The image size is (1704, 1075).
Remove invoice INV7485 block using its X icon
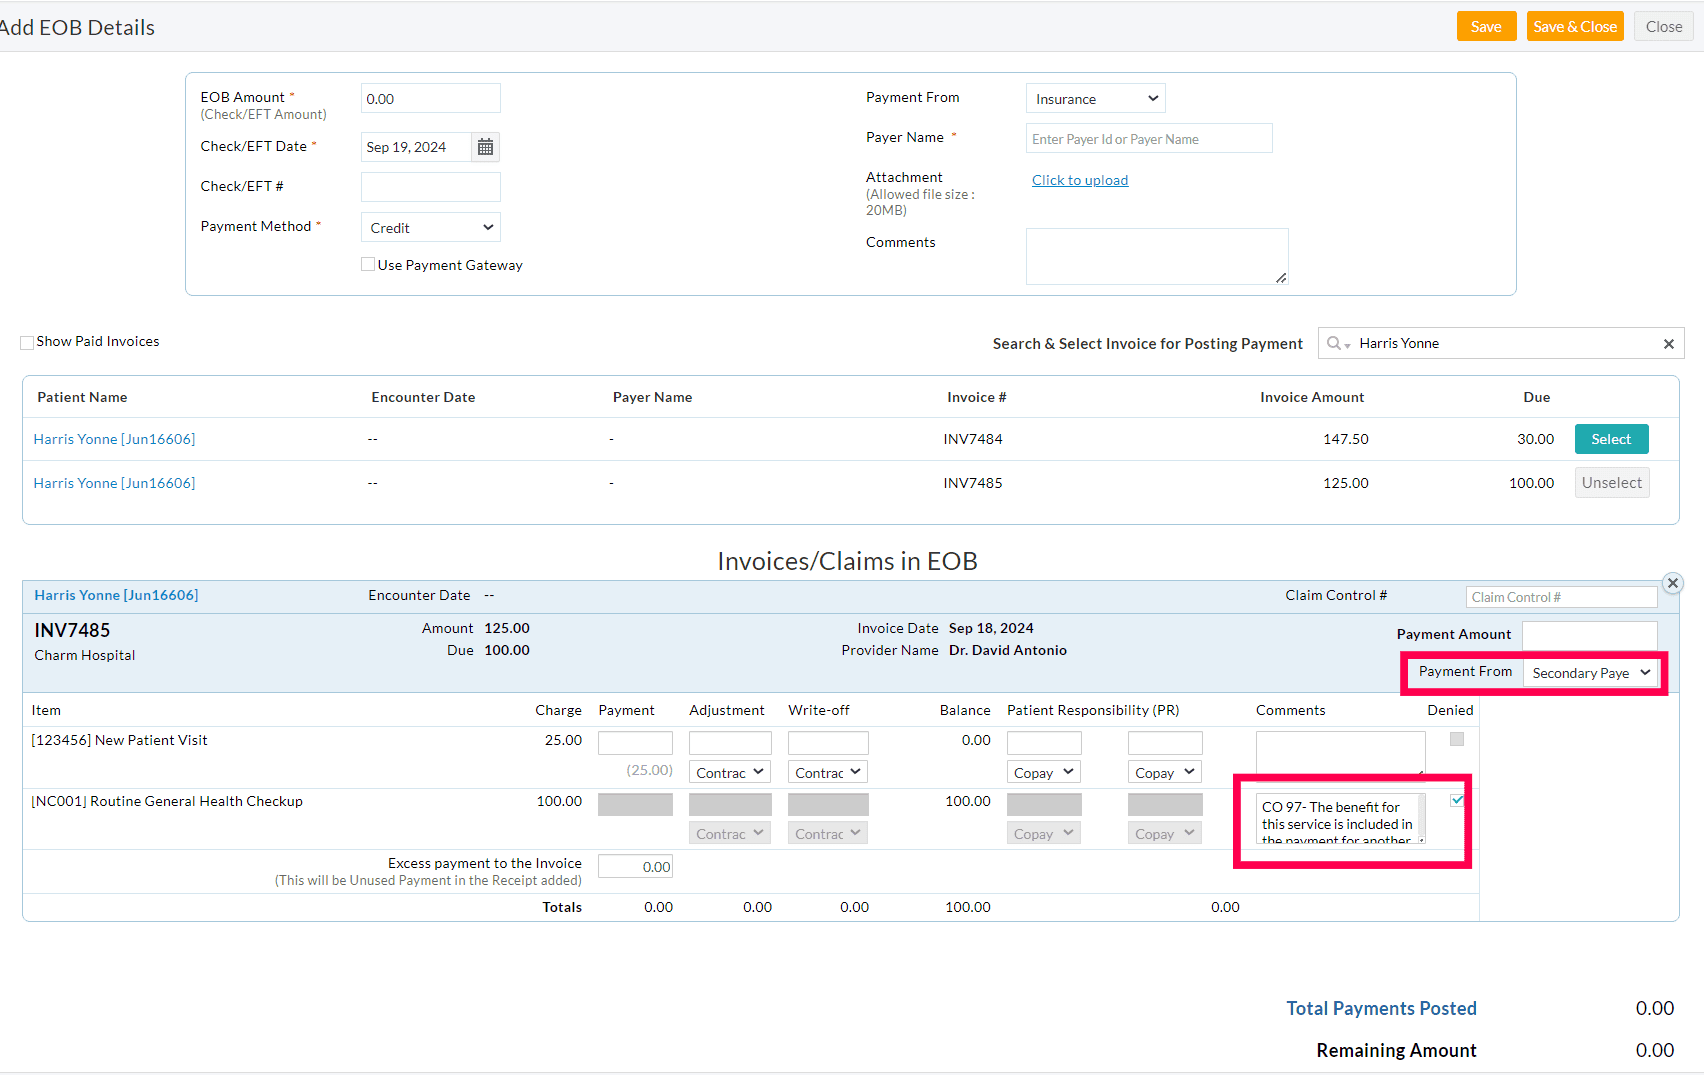pyautogui.click(x=1672, y=583)
